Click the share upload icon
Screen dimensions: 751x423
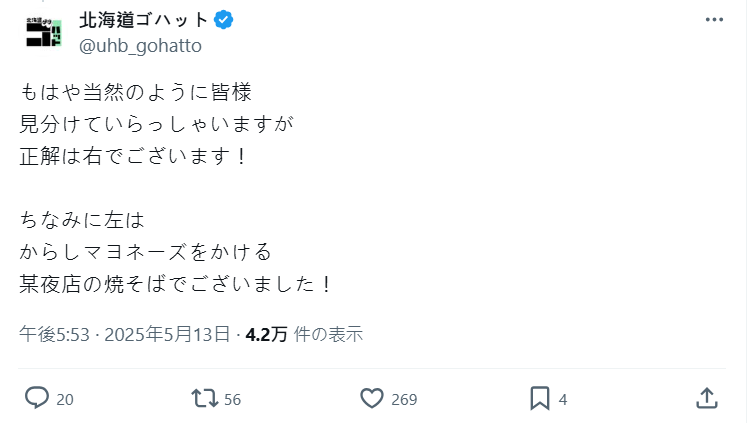pyautogui.click(x=706, y=398)
